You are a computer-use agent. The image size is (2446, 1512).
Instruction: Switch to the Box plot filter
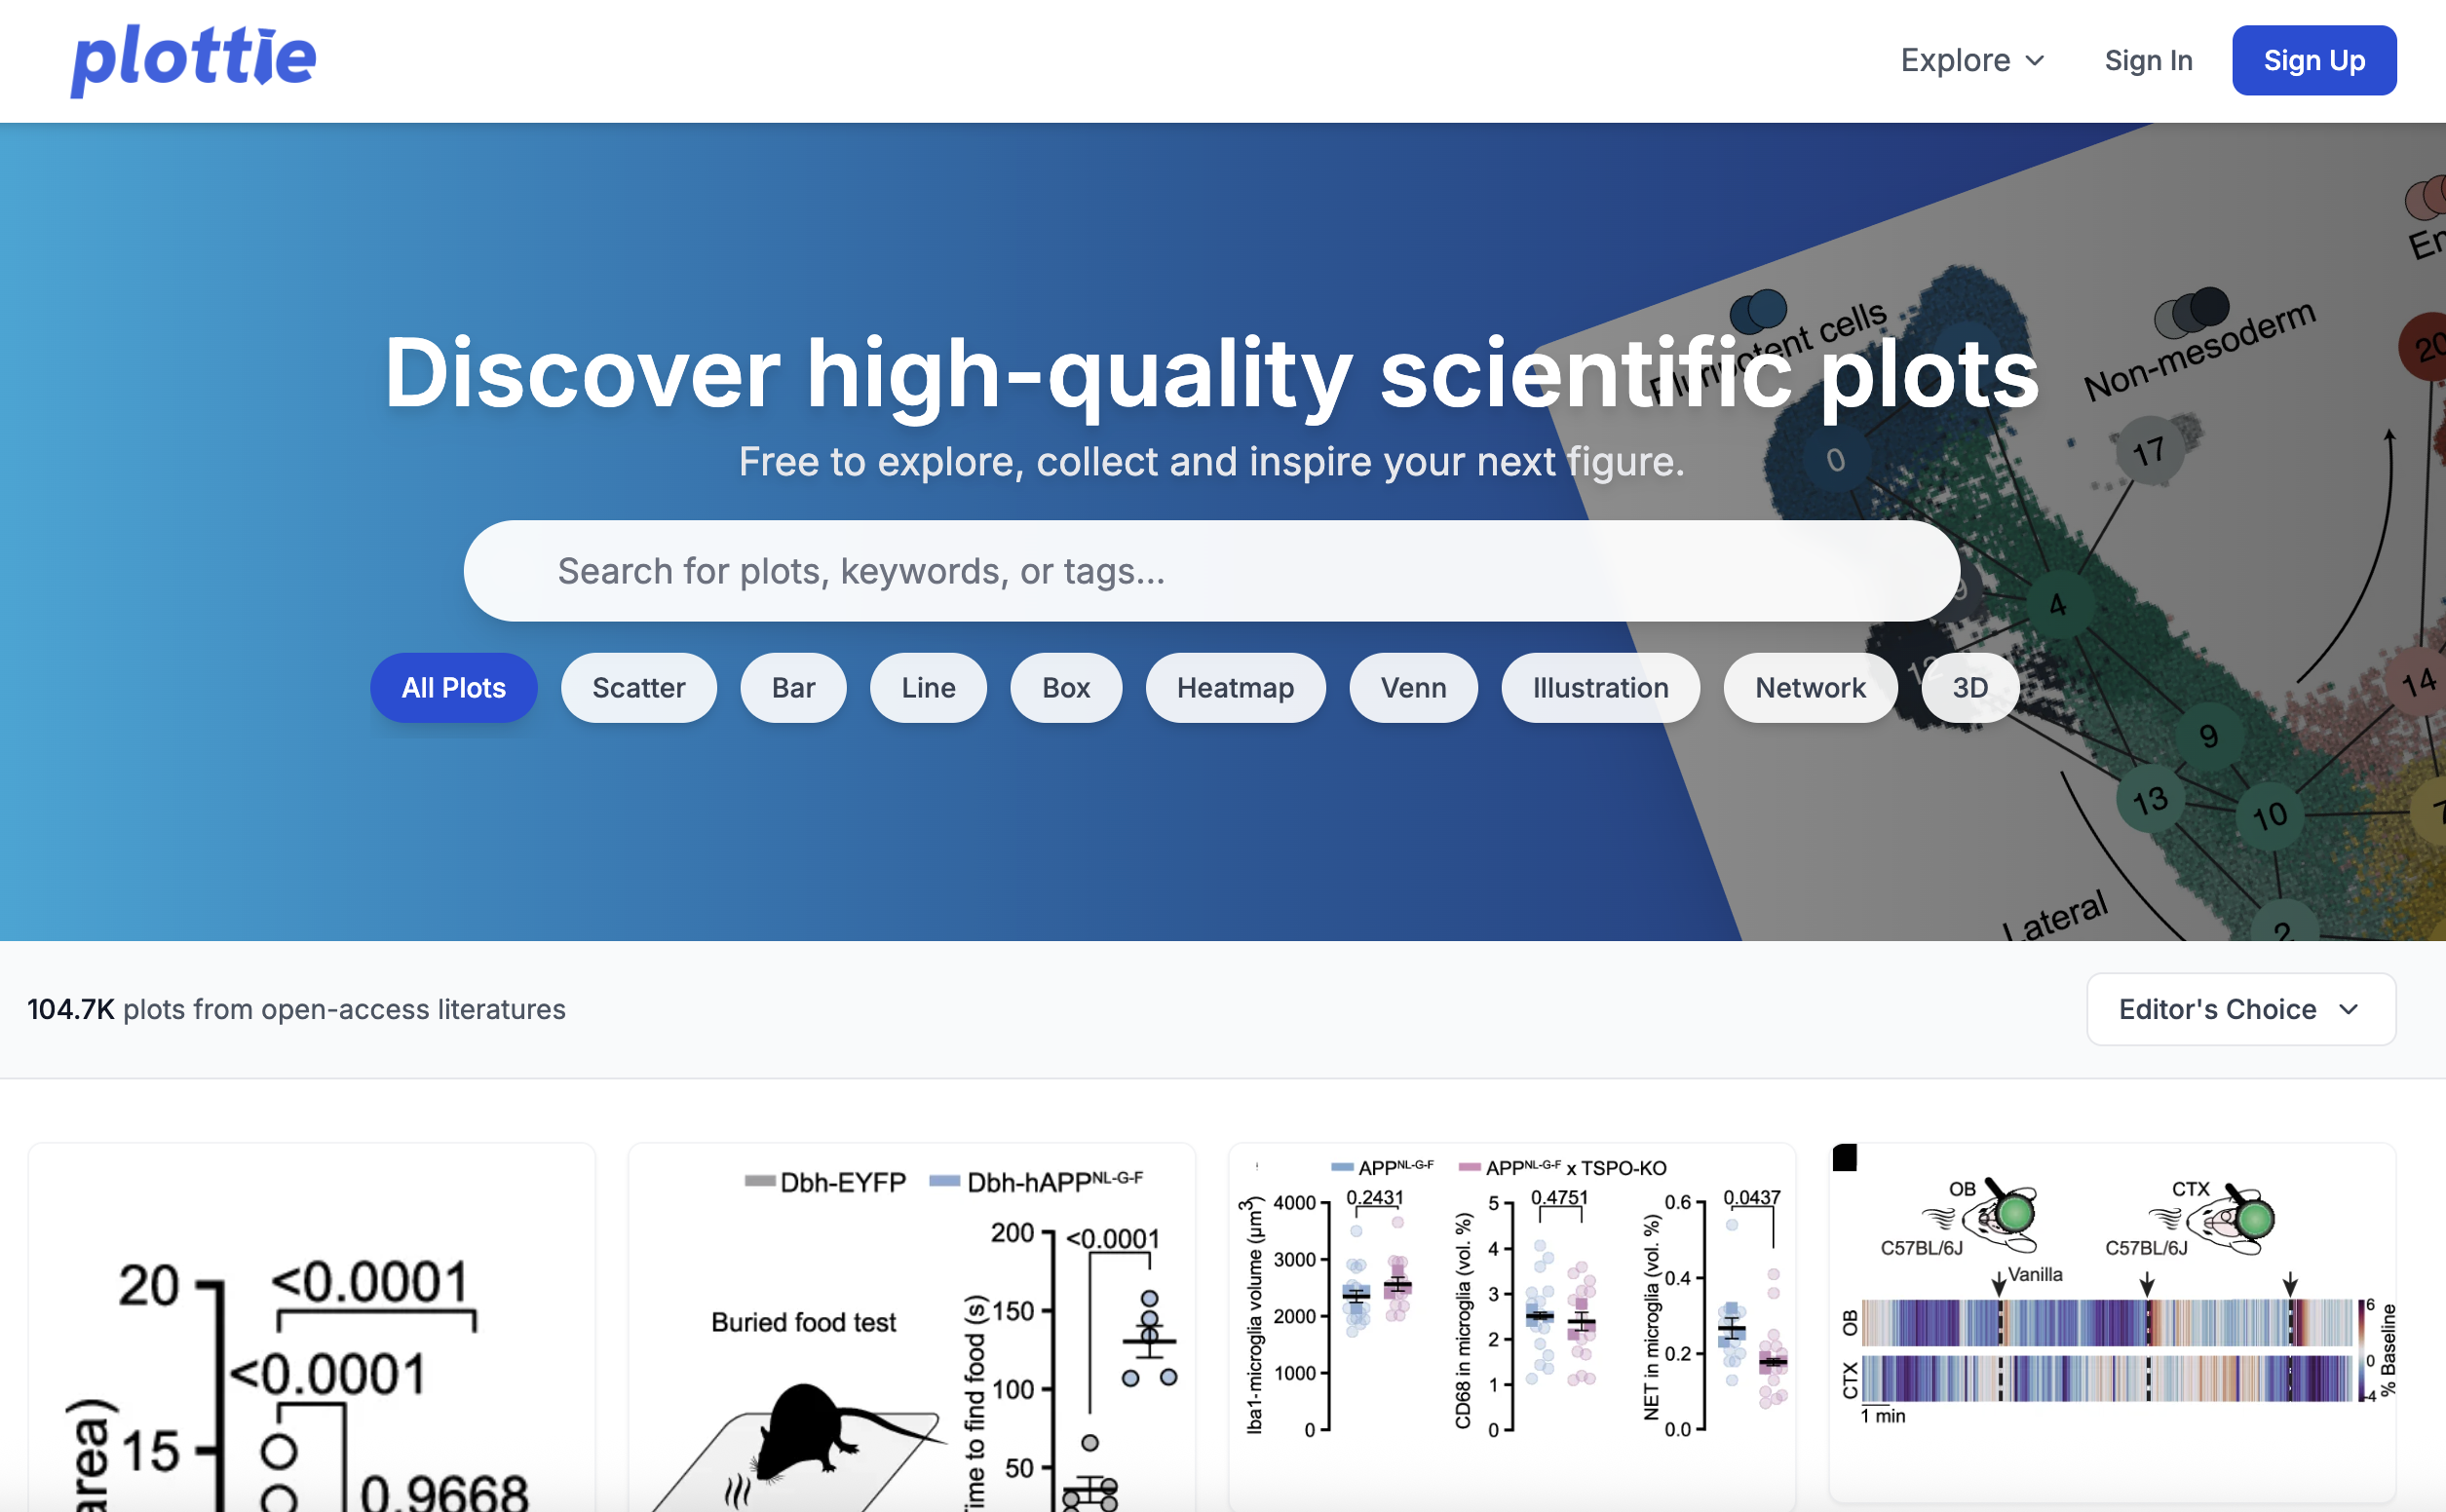coord(1065,688)
